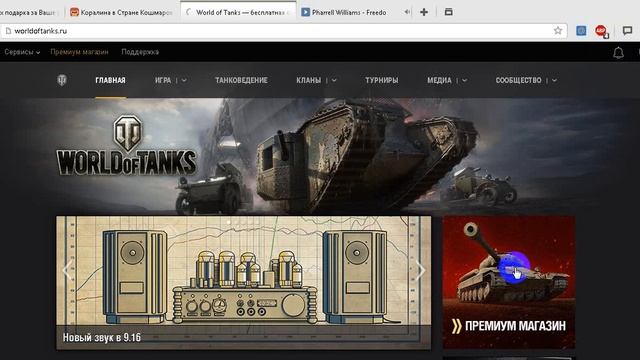Open the МЕДИА menu item
Viewport: 640px width, 360px height.
pos(439,80)
